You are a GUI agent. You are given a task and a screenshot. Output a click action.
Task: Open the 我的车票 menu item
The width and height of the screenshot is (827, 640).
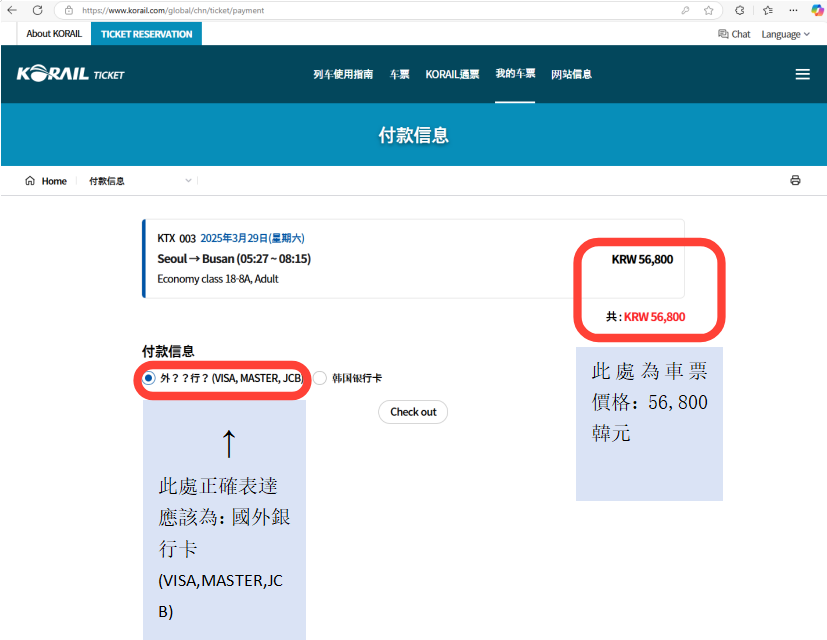(515, 74)
